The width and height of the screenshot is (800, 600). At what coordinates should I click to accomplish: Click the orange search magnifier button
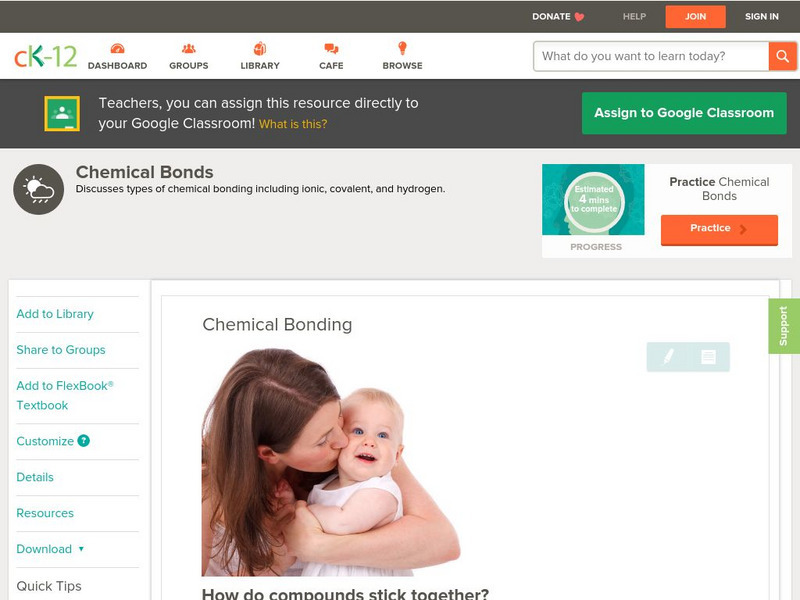pos(782,56)
